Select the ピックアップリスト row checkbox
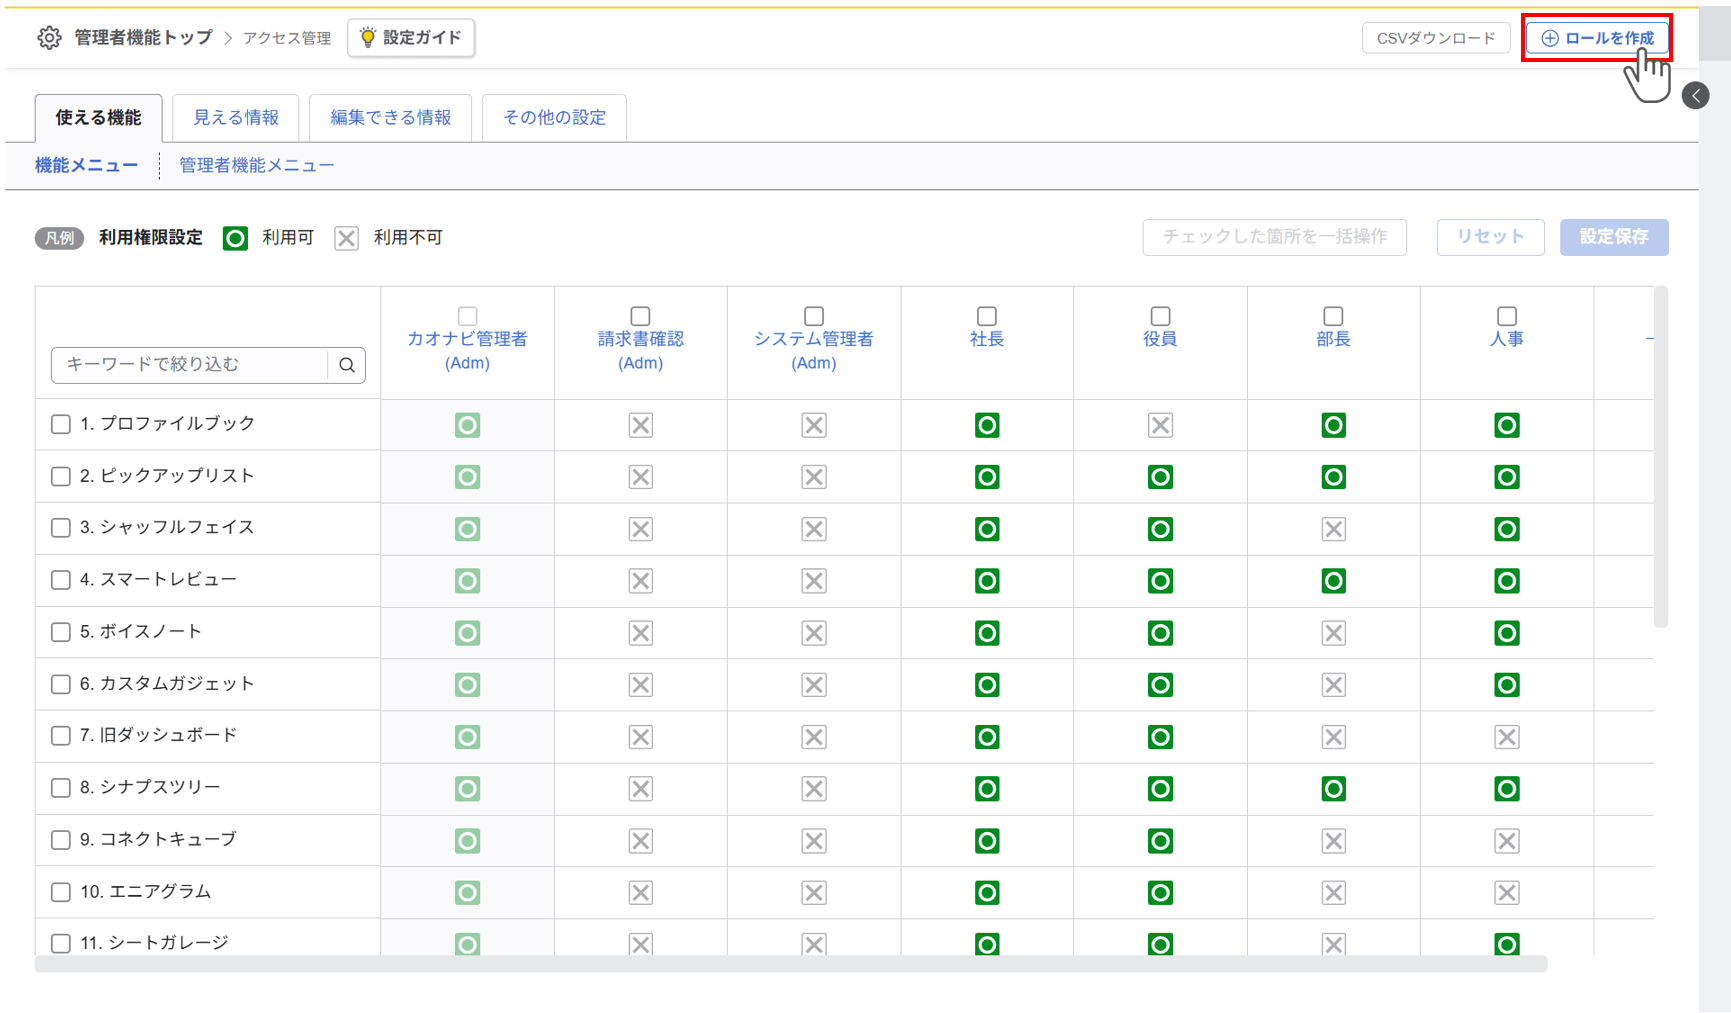 pos(61,476)
